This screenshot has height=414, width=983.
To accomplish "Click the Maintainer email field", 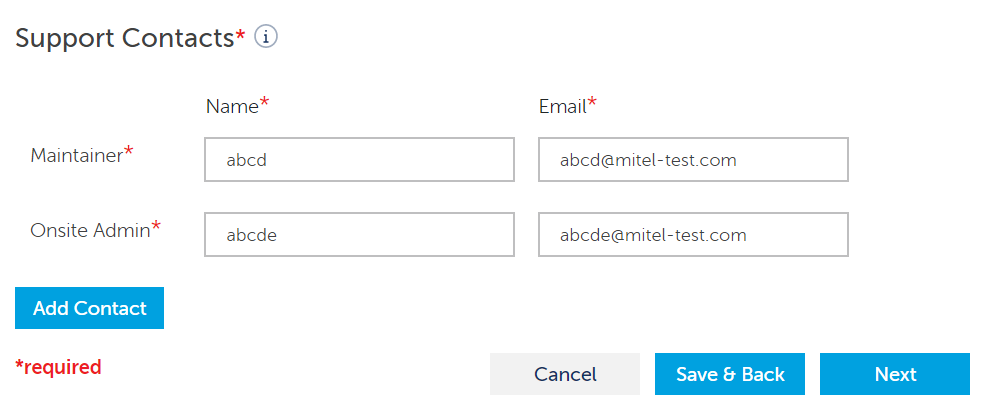I will (693, 160).
